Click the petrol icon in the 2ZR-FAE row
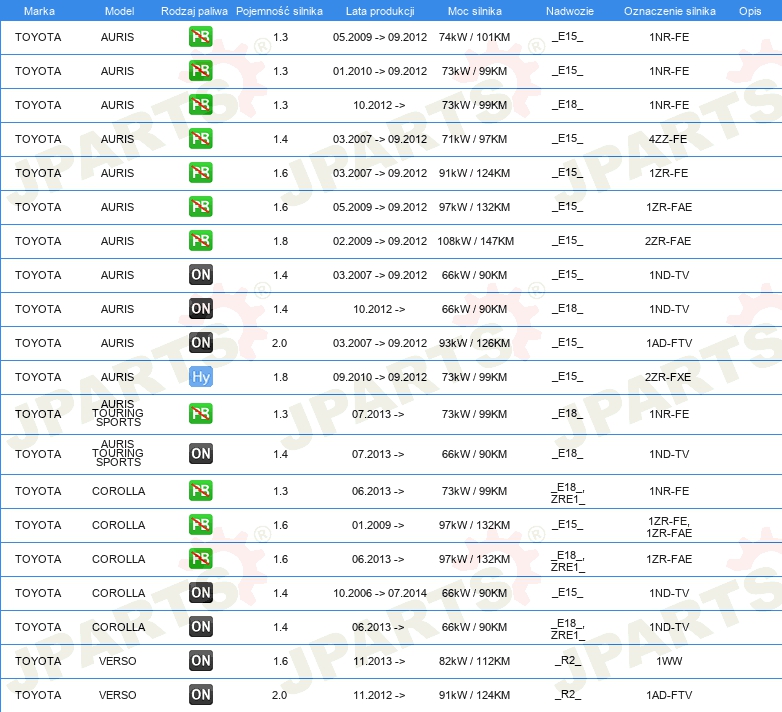This screenshot has width=782, height=712. coord(200,240)
